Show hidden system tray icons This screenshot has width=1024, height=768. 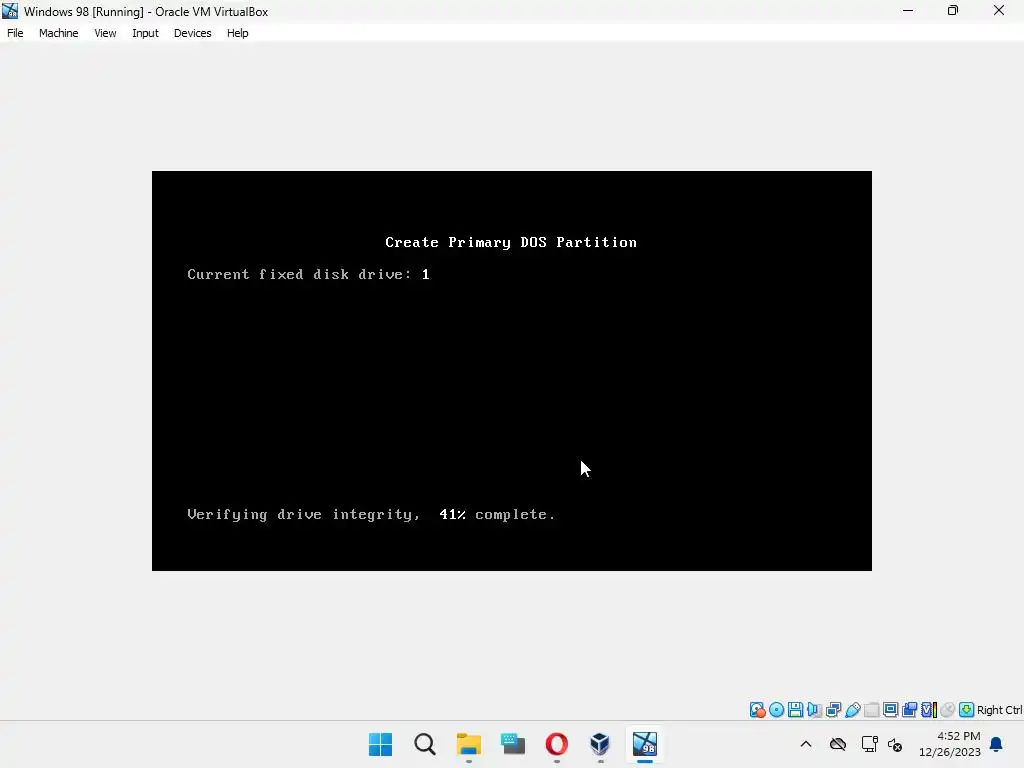pos(806,744)
